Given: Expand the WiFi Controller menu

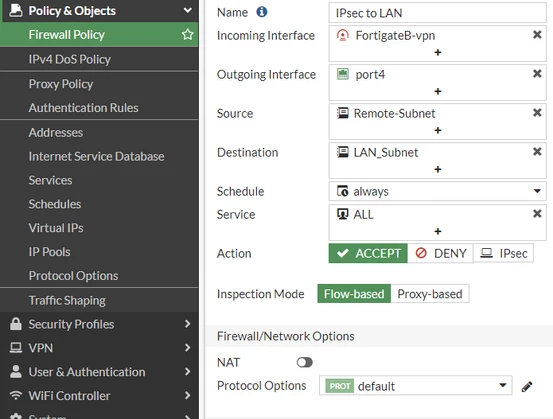Looking at the screenshot, I should click(188, 395).
